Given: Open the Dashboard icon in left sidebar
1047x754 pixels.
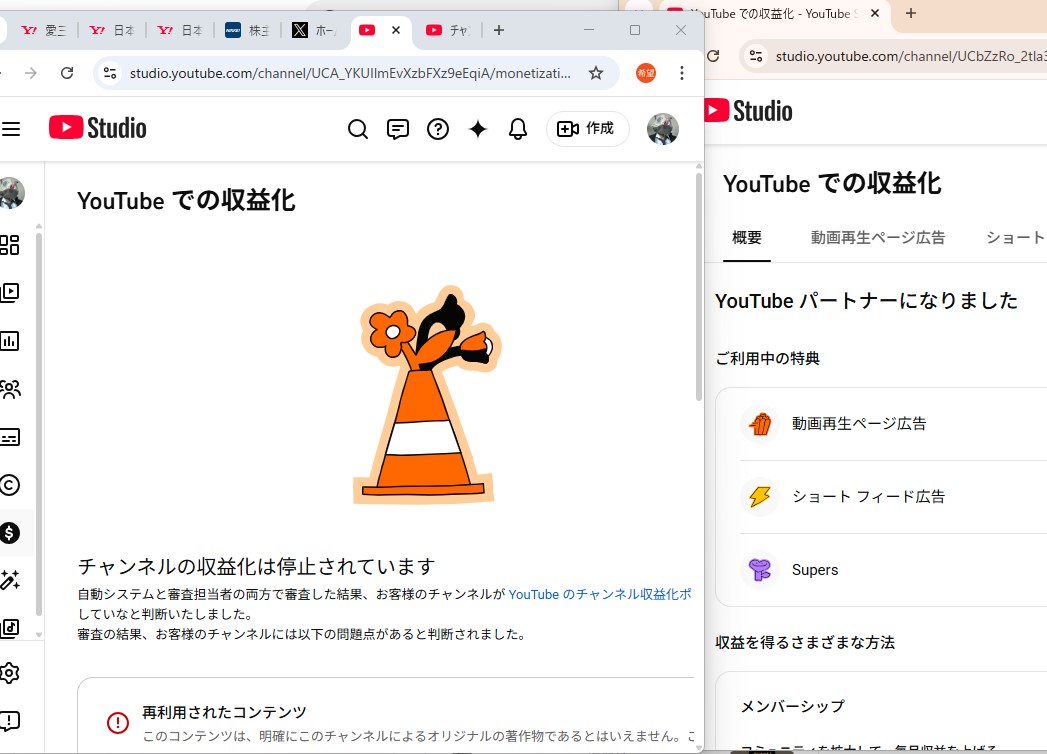Looking at the screenshot, I should tap(9, 245).
